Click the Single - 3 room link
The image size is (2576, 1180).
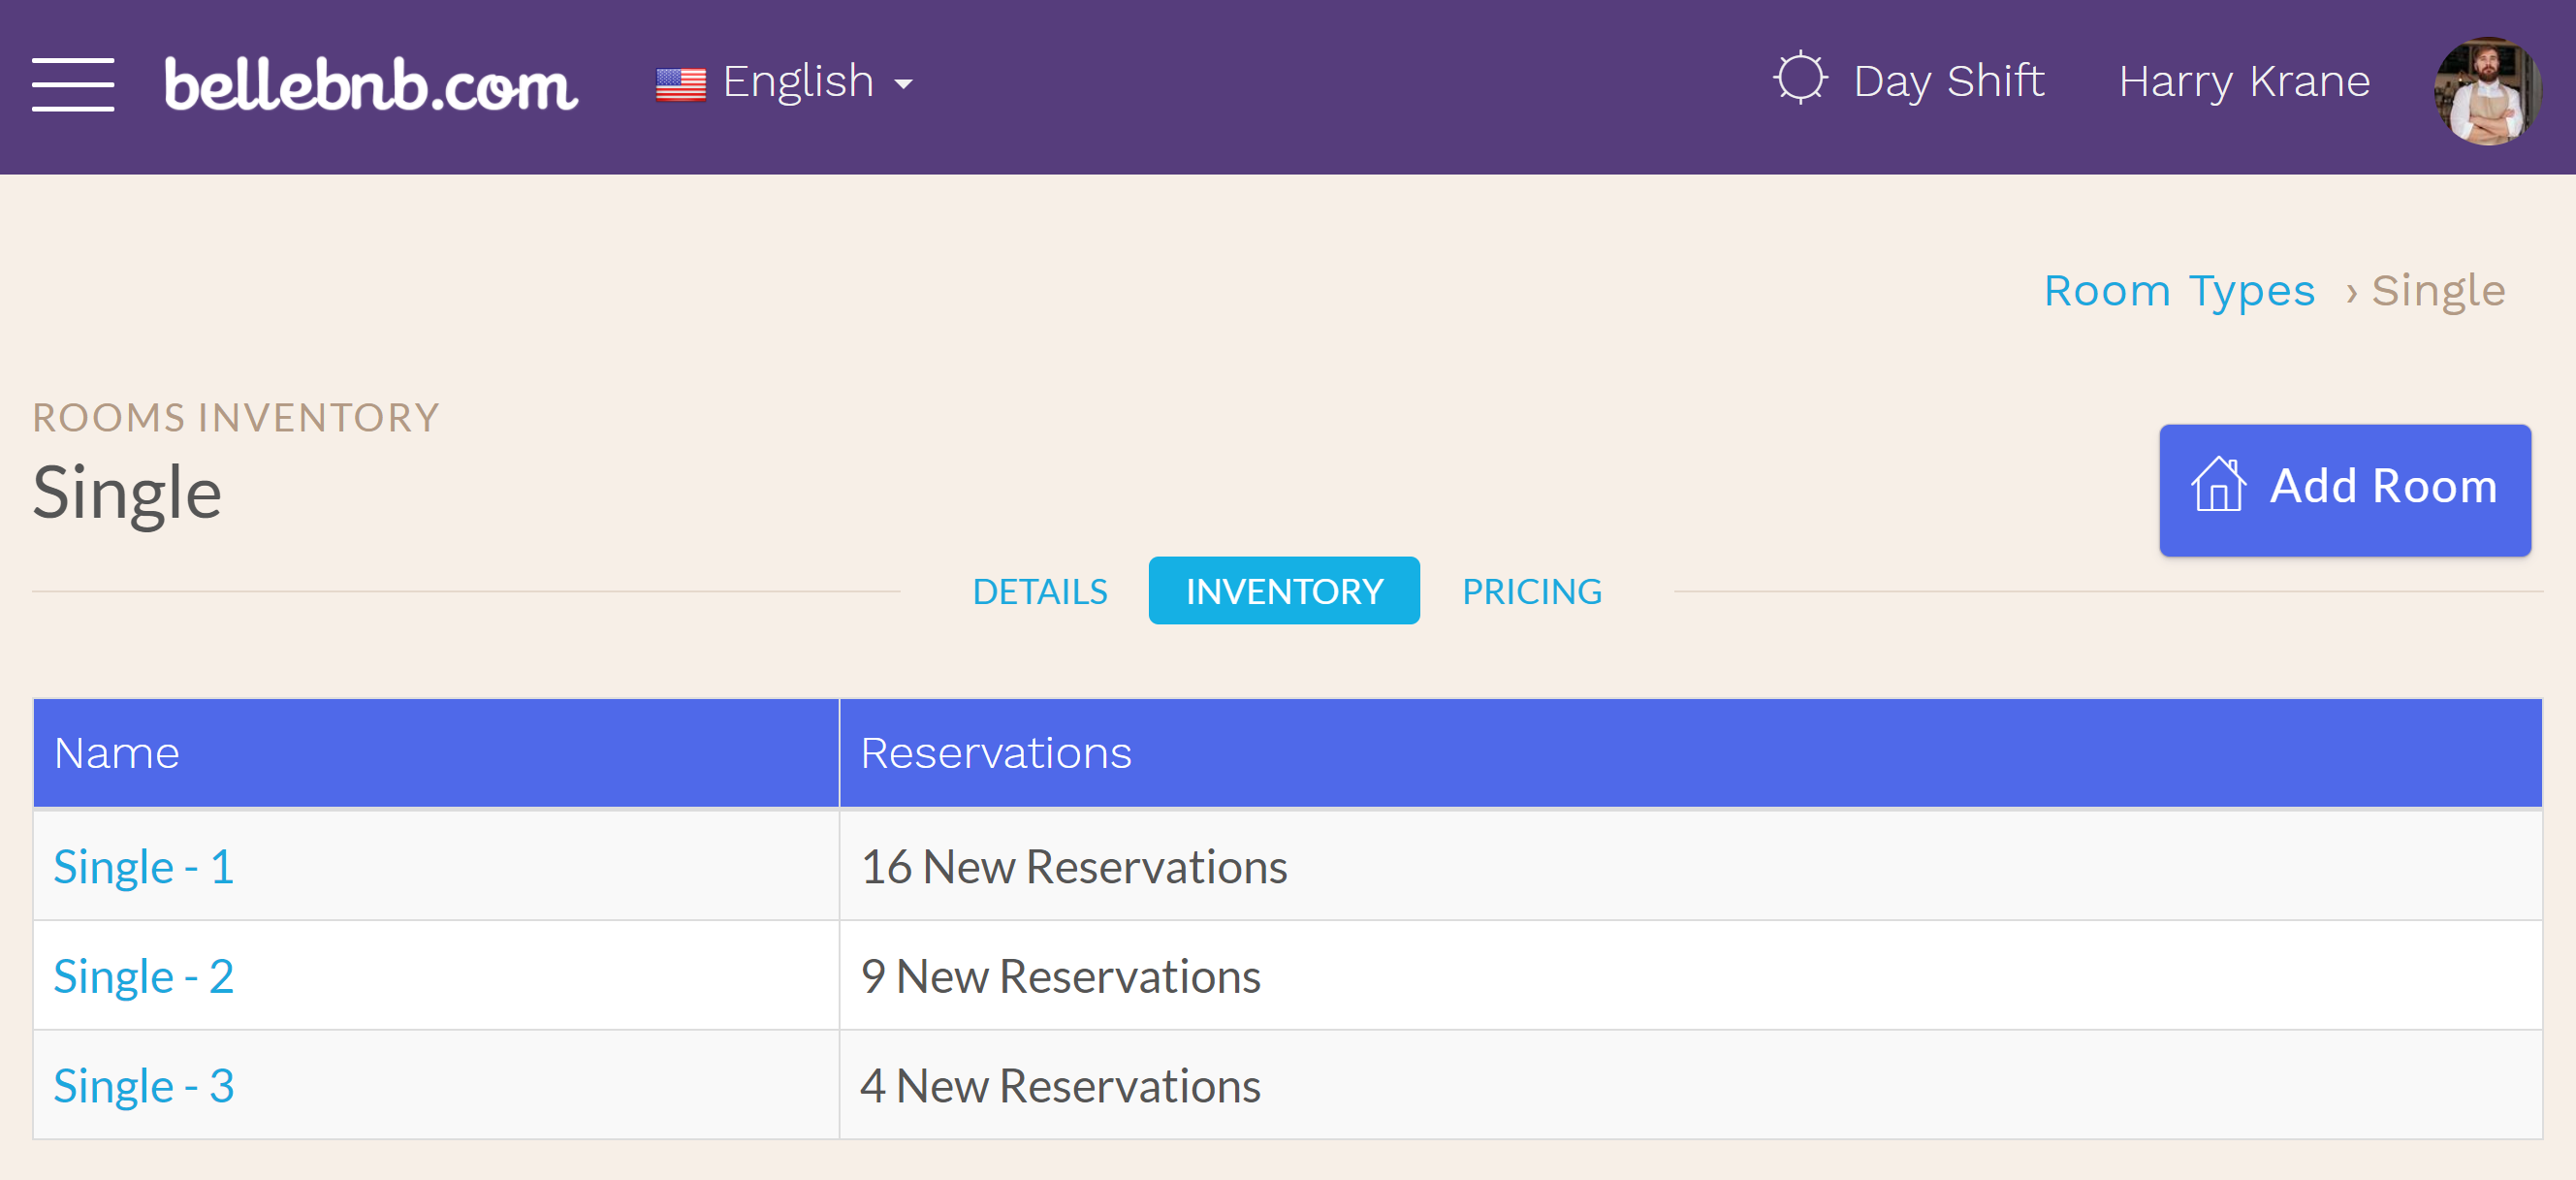click(x=146, y=1083)
